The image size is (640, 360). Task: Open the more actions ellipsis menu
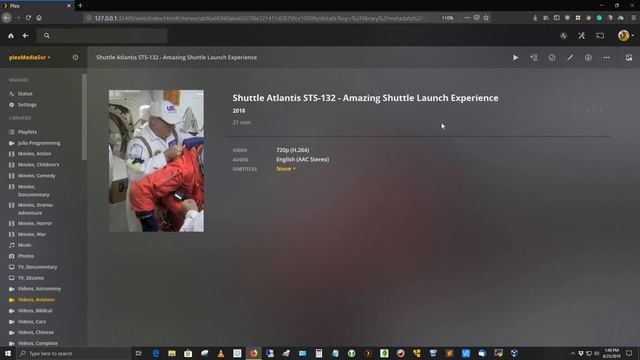point(607,58)
